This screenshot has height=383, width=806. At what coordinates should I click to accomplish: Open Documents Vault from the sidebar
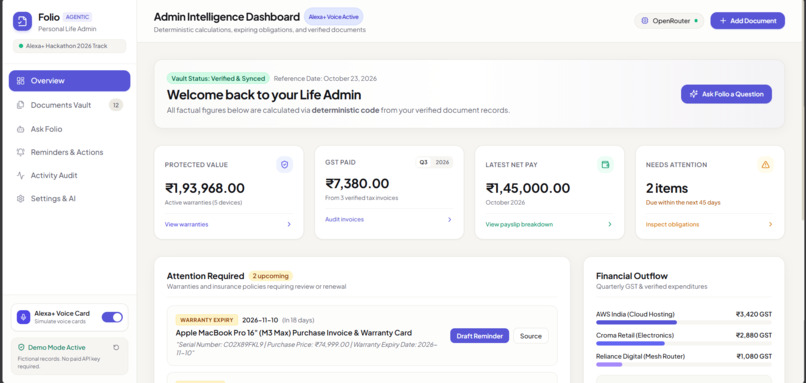click(69, 105)
